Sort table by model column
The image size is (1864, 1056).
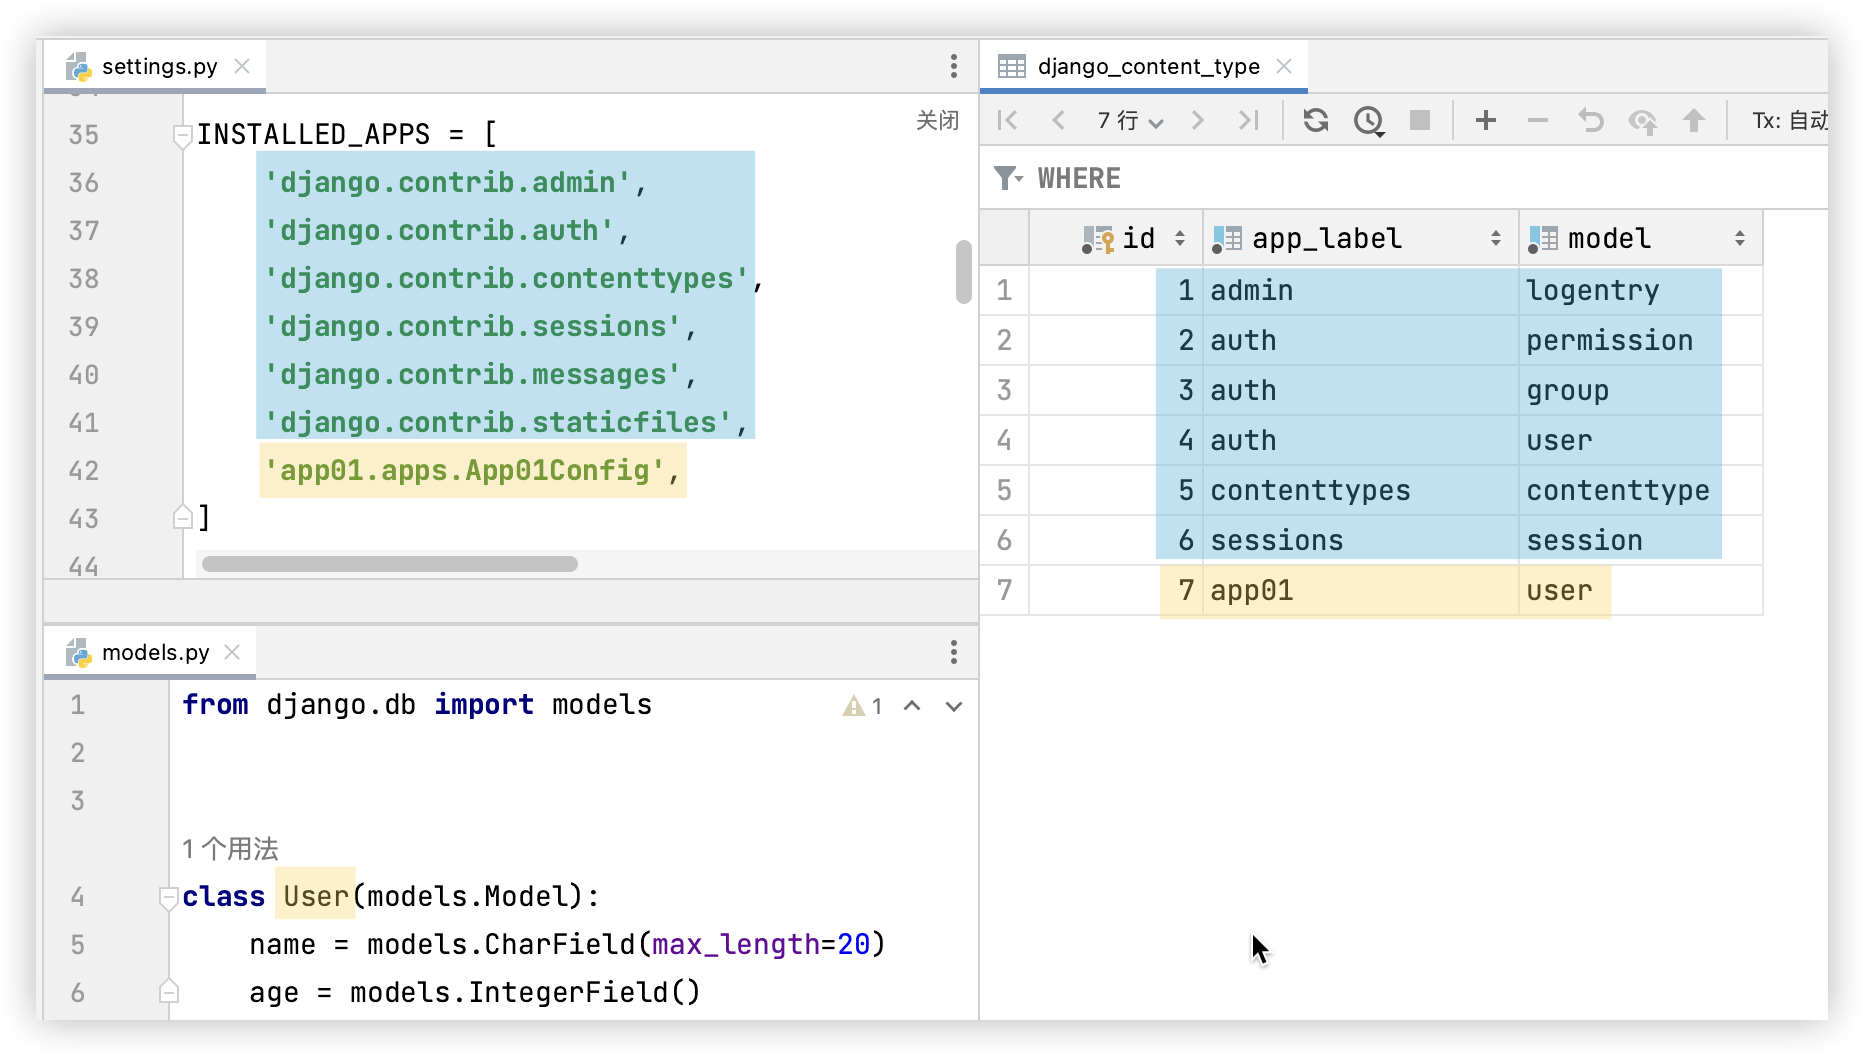pos(1739,238)
